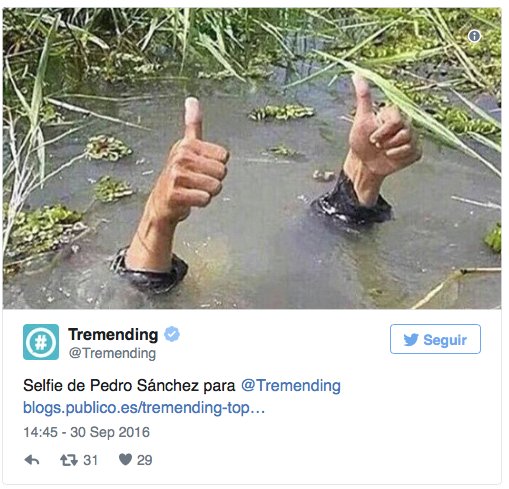Click the grey @Tremending handle under the name
509x489 pixels.
112,353
